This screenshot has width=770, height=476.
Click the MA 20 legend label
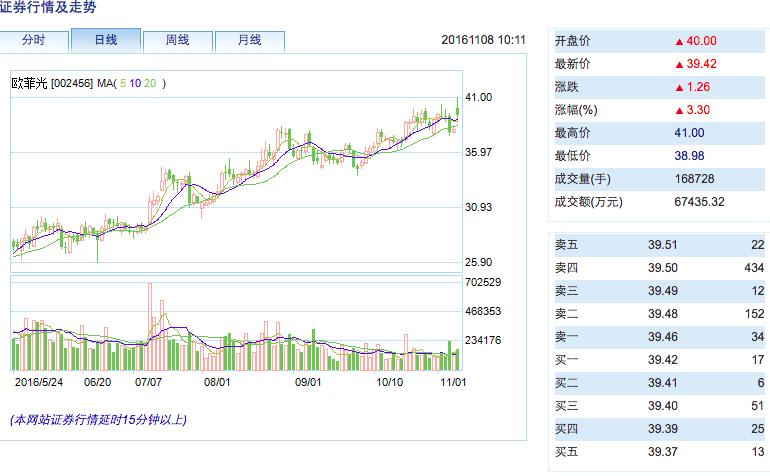click(x=151, y=83)
